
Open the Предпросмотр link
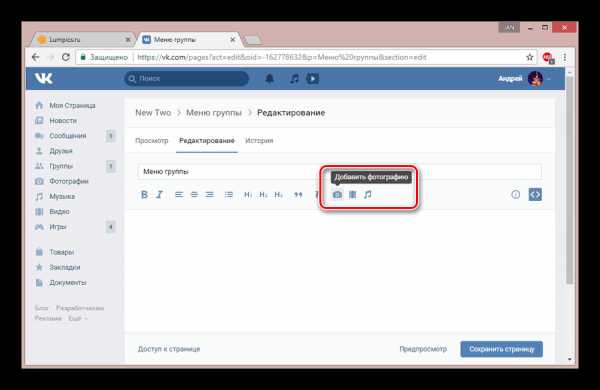[x=423, y=349]
